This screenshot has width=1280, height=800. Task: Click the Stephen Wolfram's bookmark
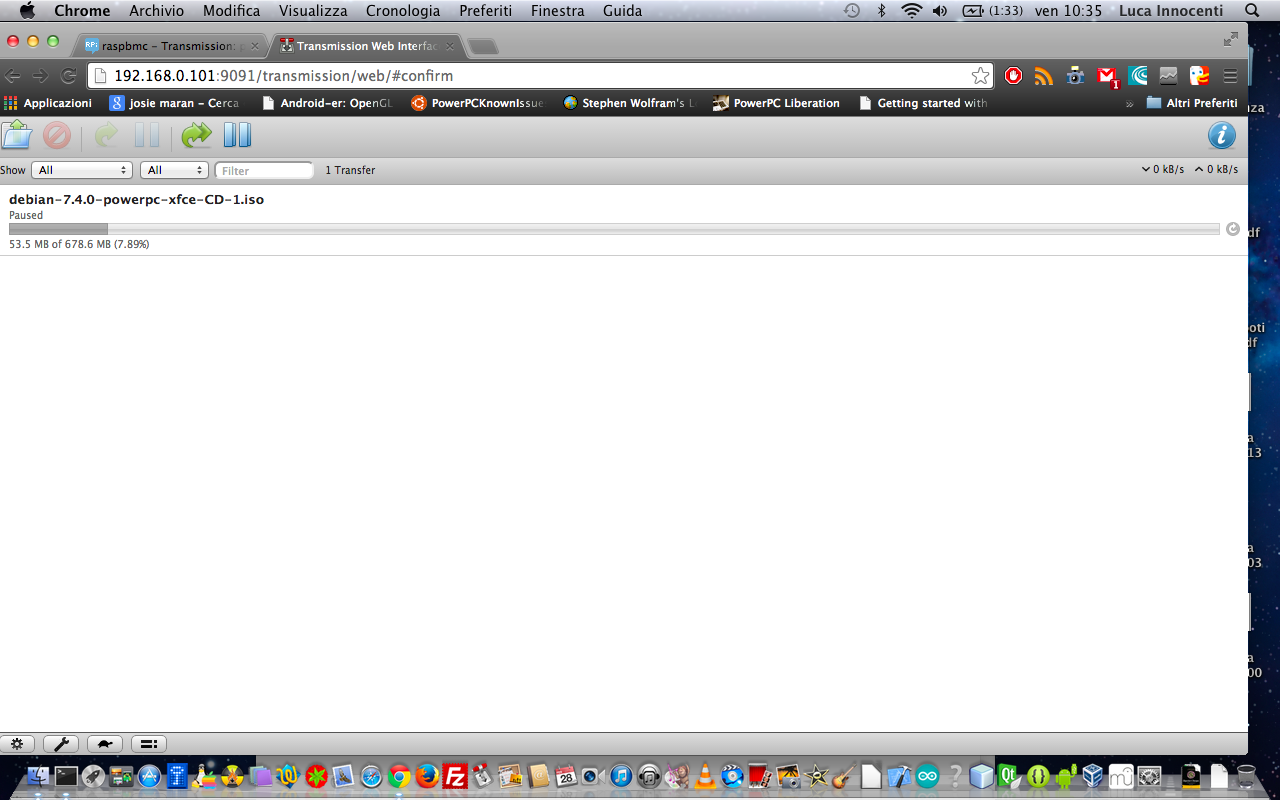(628, 103)
